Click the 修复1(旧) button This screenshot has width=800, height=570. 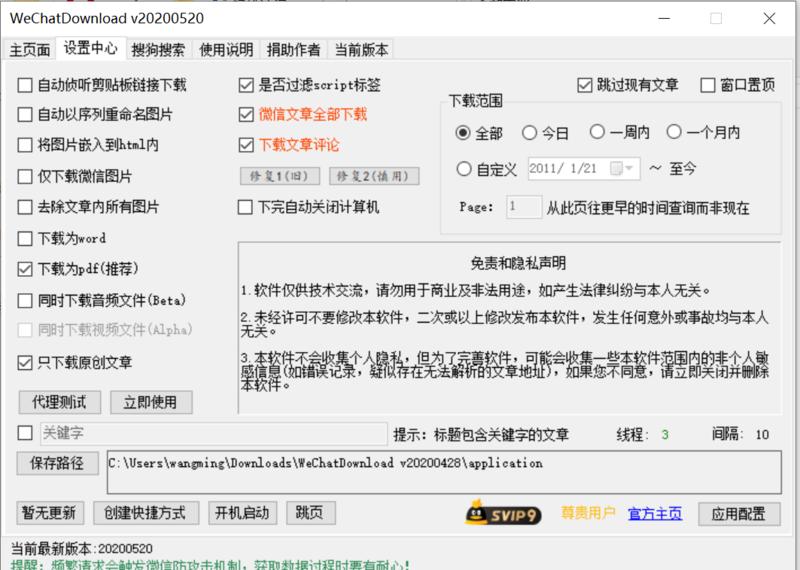(x=280, y=176)
